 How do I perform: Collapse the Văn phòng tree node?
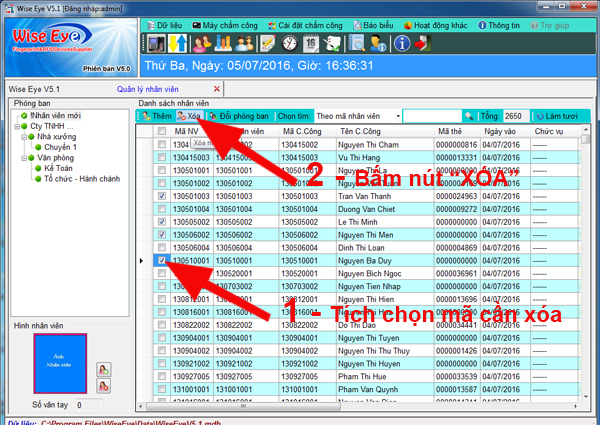point(24,158)
